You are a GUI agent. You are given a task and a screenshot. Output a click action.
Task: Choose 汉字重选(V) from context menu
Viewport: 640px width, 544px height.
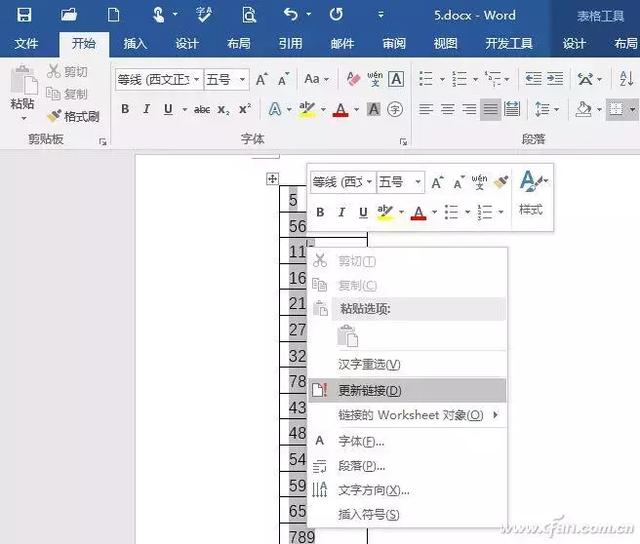(407, 364)
